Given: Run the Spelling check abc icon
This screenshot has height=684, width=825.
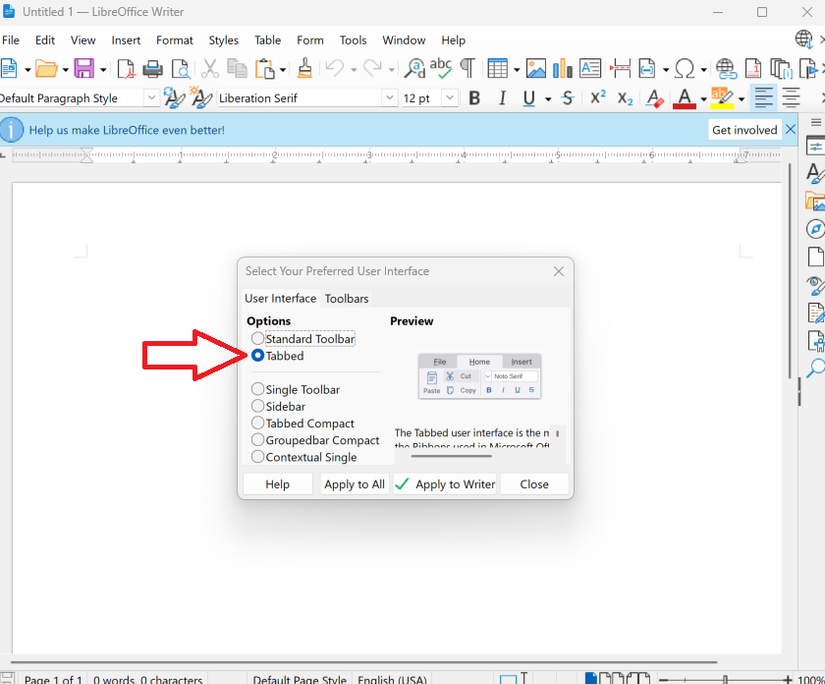Looking at the screenshot, I should [x=440, y=68].
